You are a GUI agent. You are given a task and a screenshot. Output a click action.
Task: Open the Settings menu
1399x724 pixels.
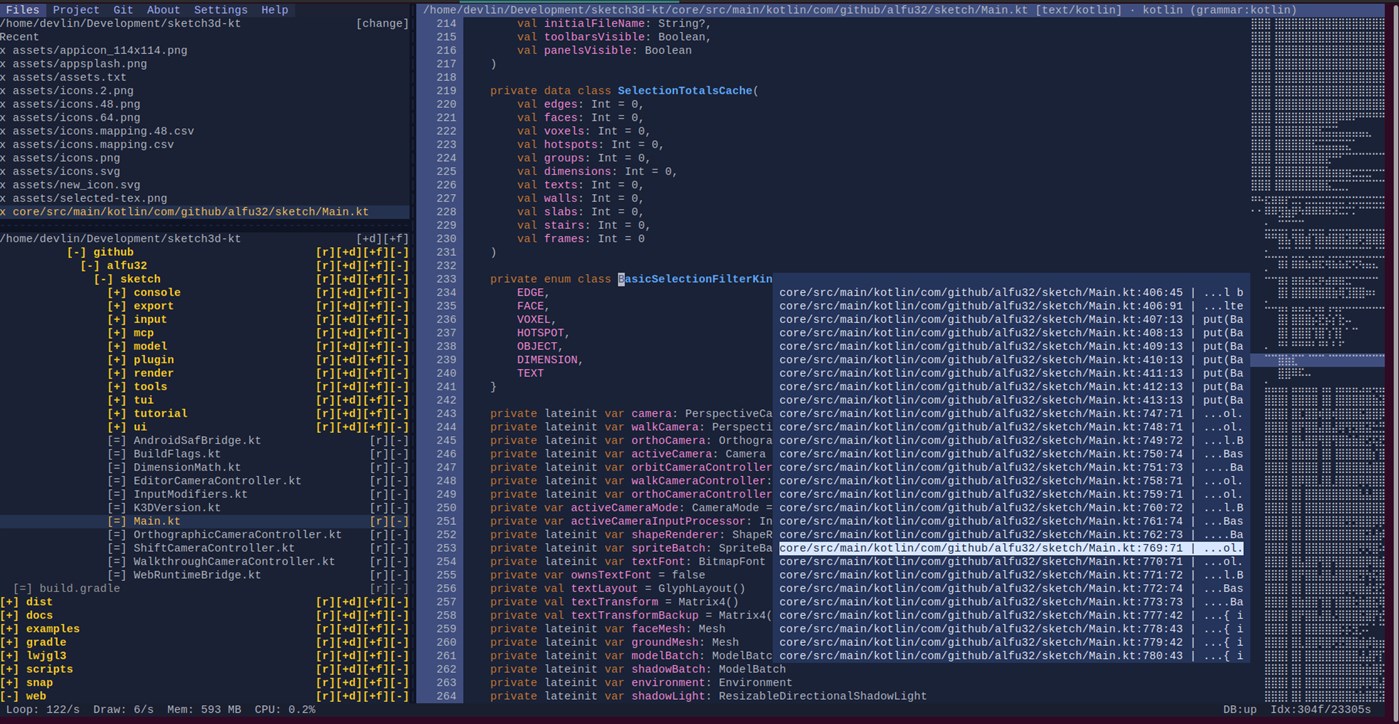(x=221, y=10)
